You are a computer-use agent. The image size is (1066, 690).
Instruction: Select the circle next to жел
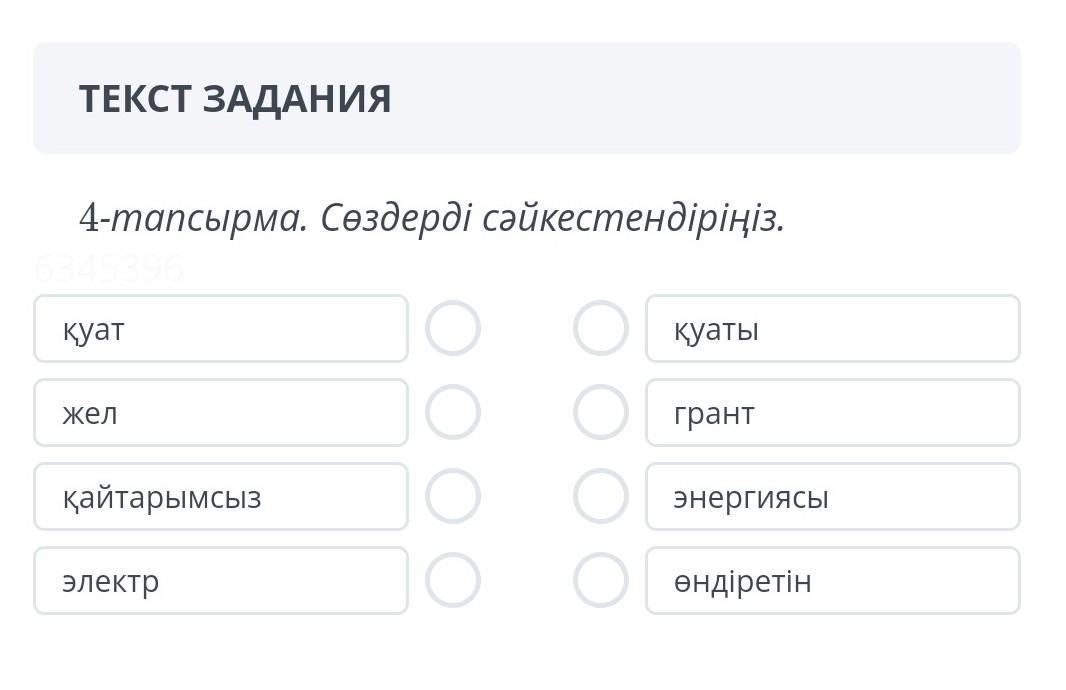(453, 412)
